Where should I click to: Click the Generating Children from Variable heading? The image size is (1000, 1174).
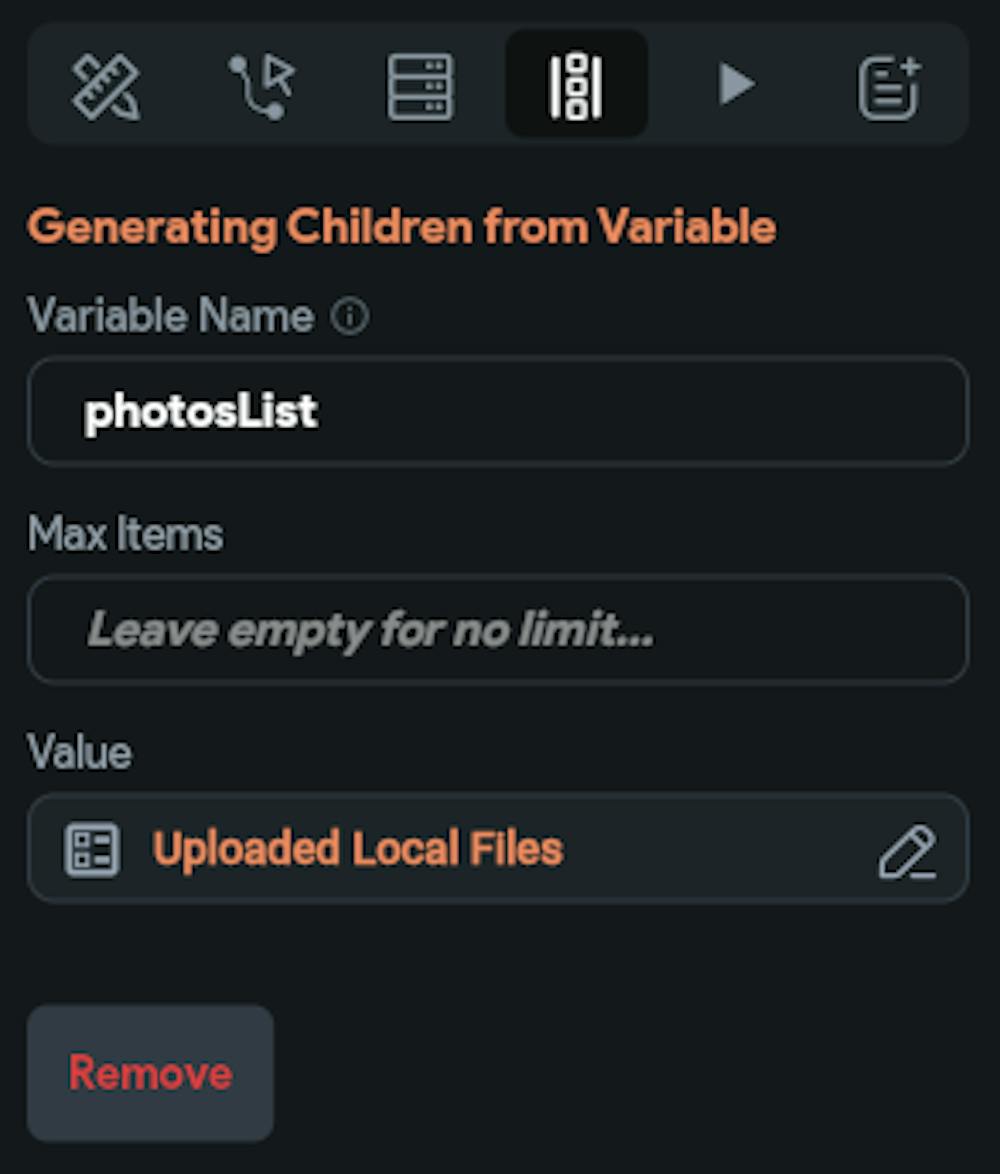401,228
